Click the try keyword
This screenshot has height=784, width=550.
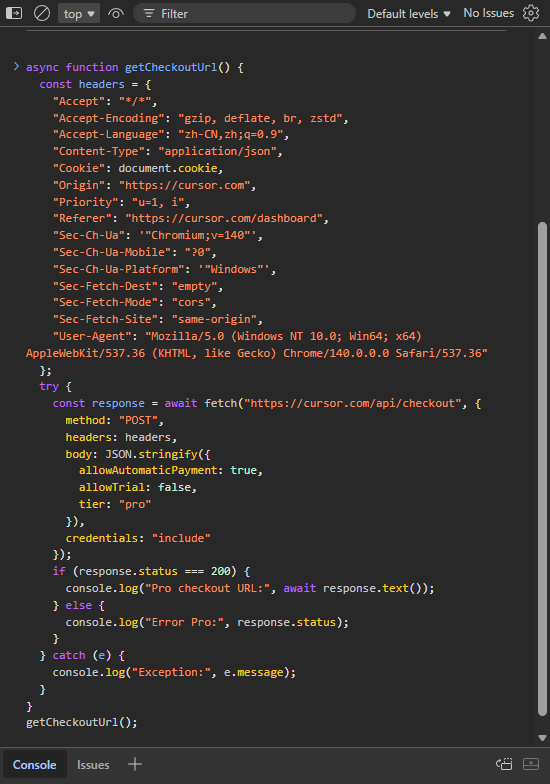point(49,386)
